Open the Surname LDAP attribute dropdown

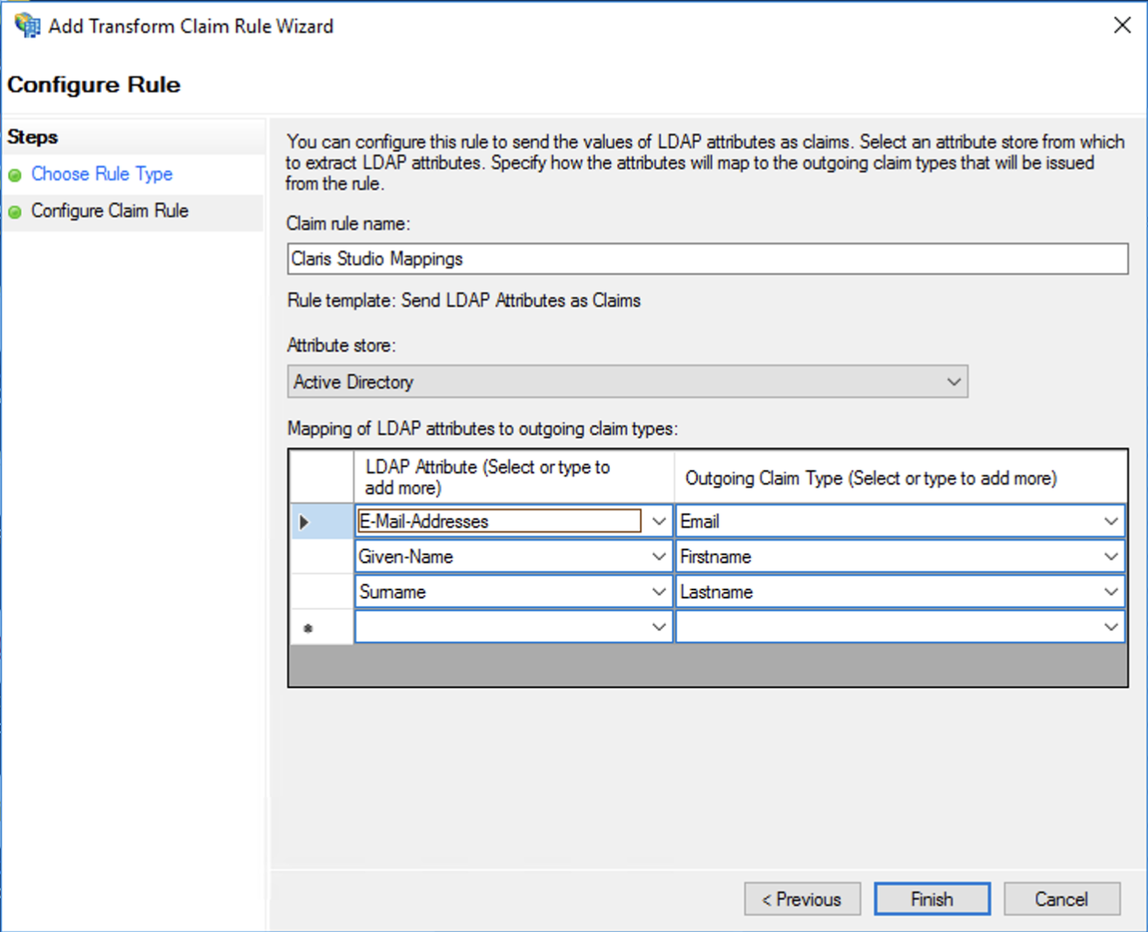point(659,591)
